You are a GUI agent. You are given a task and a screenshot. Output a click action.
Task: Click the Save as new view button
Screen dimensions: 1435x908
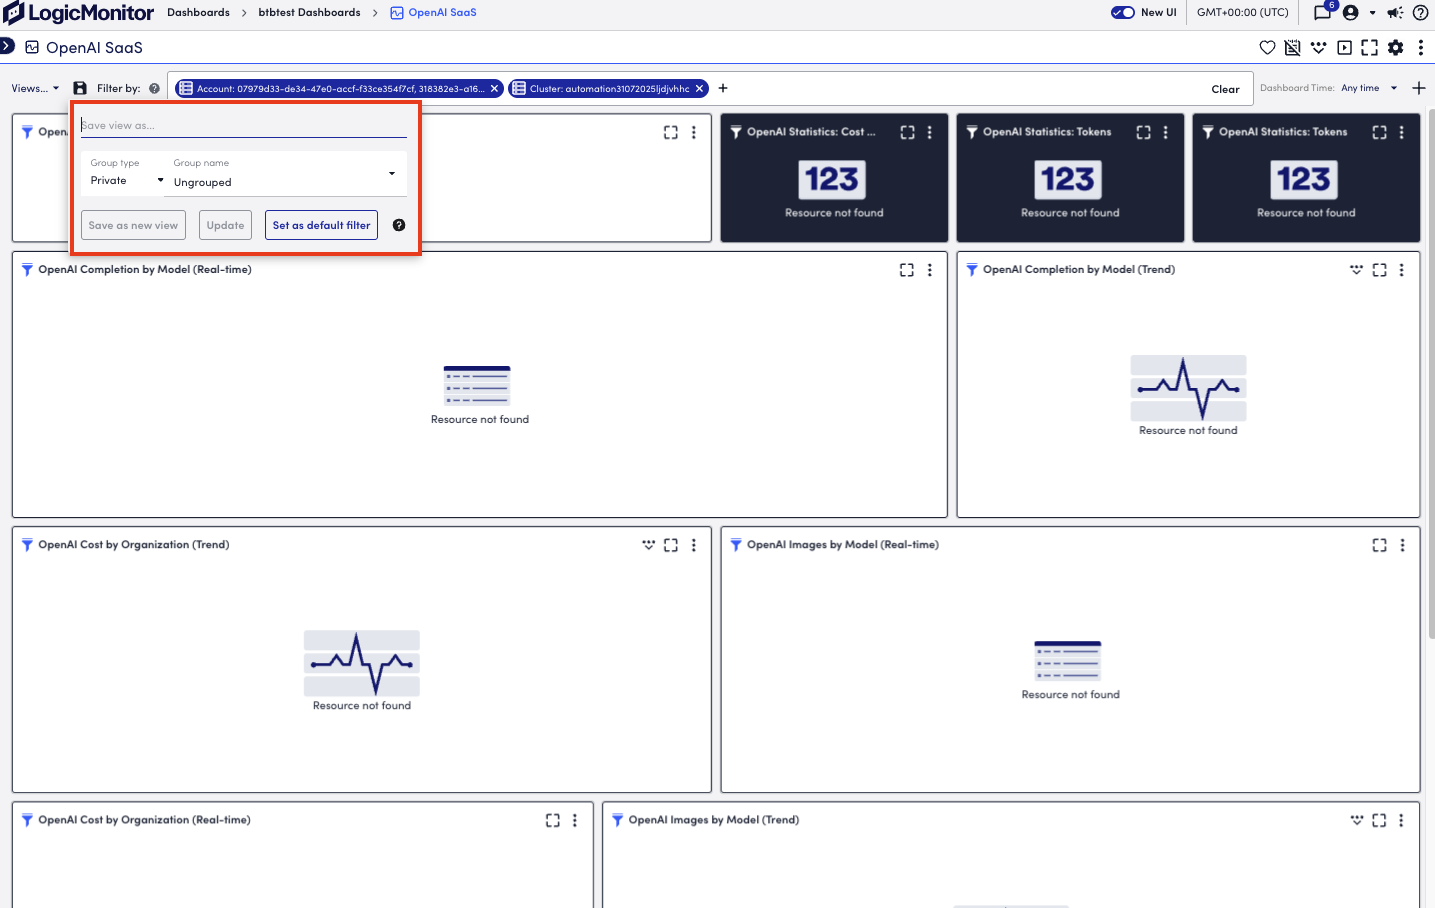tap(133, 225)
